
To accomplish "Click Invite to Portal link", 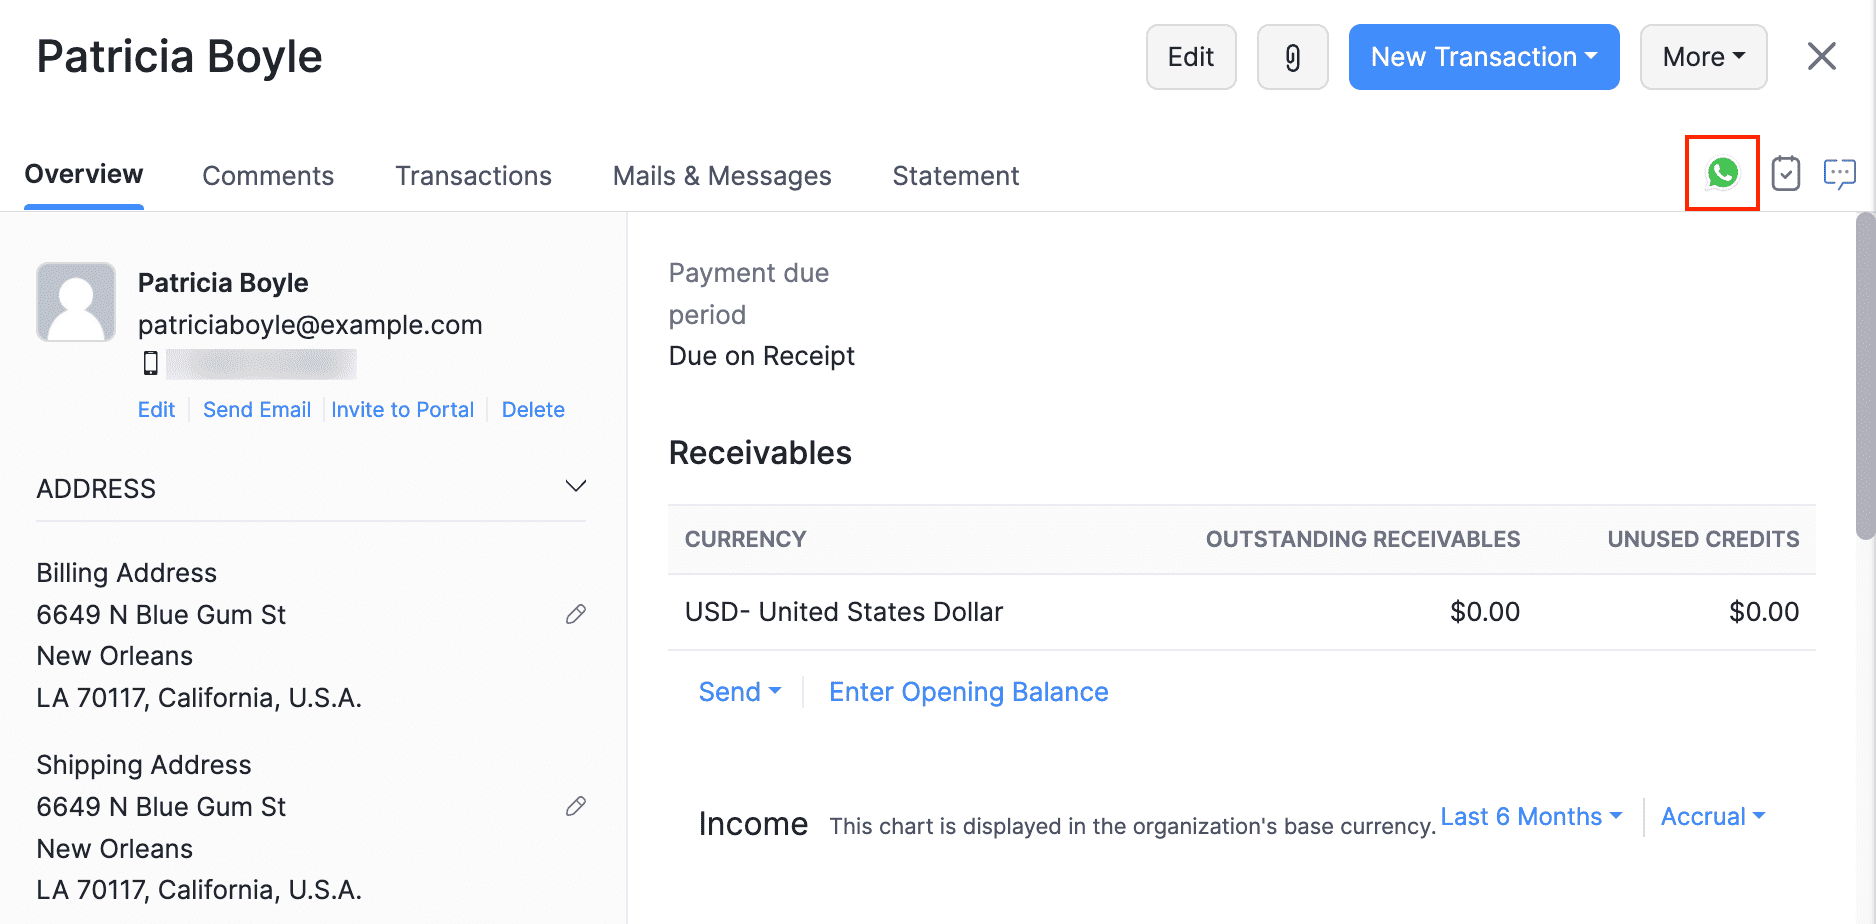I will pyautogui.click(x=402, y=410).
